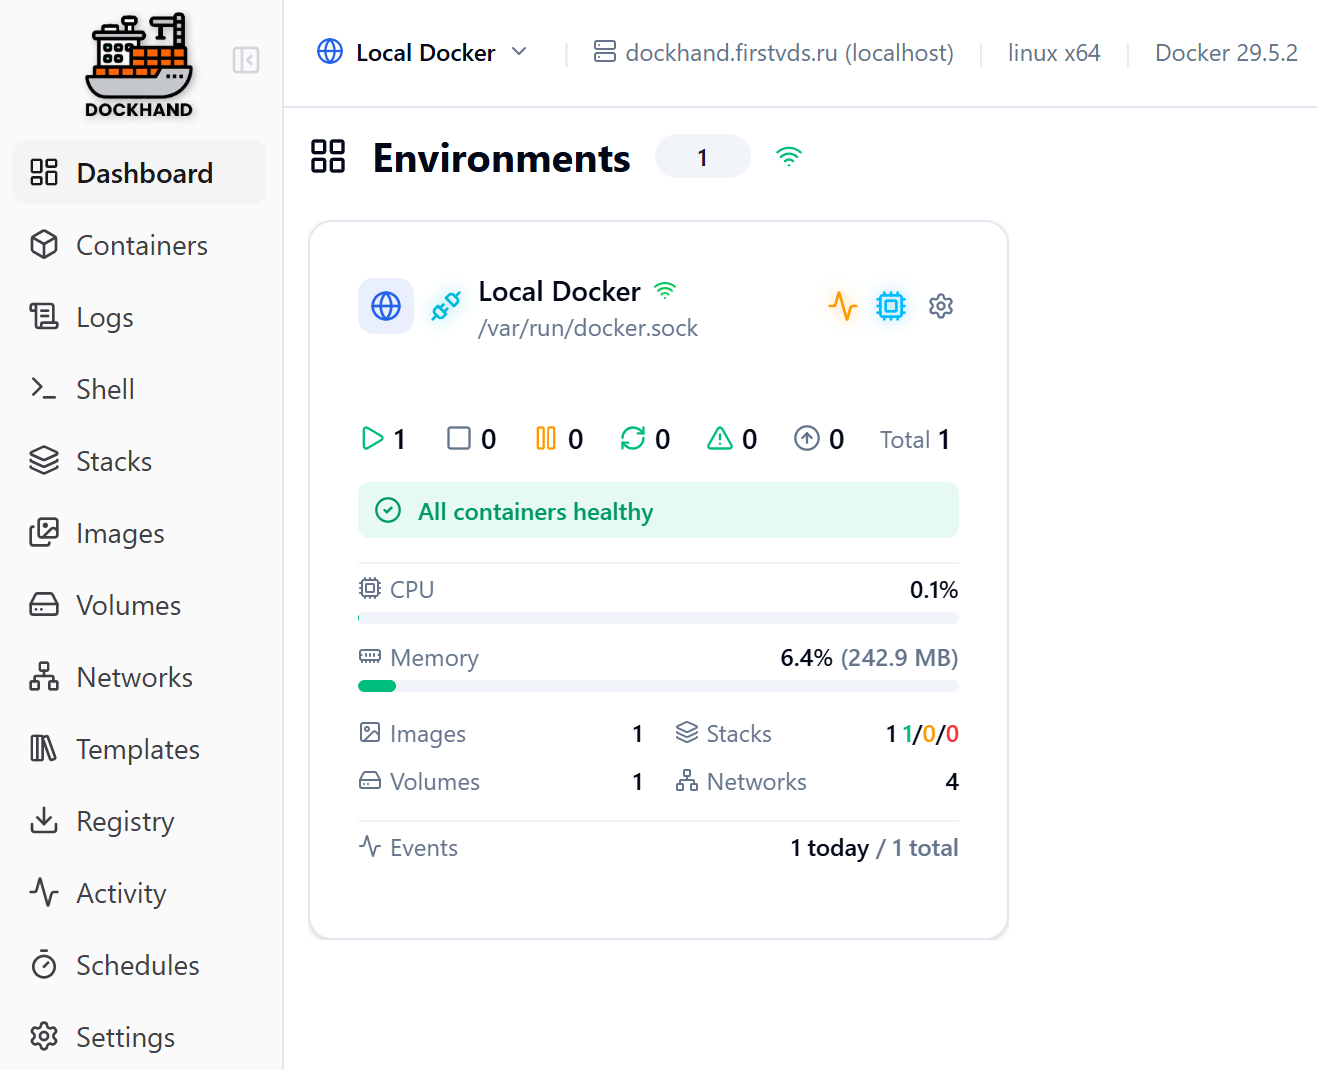Image resolution: width=1317 pixels, height=1070 pixels.
Task: Click the restarting containers refresh icon
Action: coord(633,438)
